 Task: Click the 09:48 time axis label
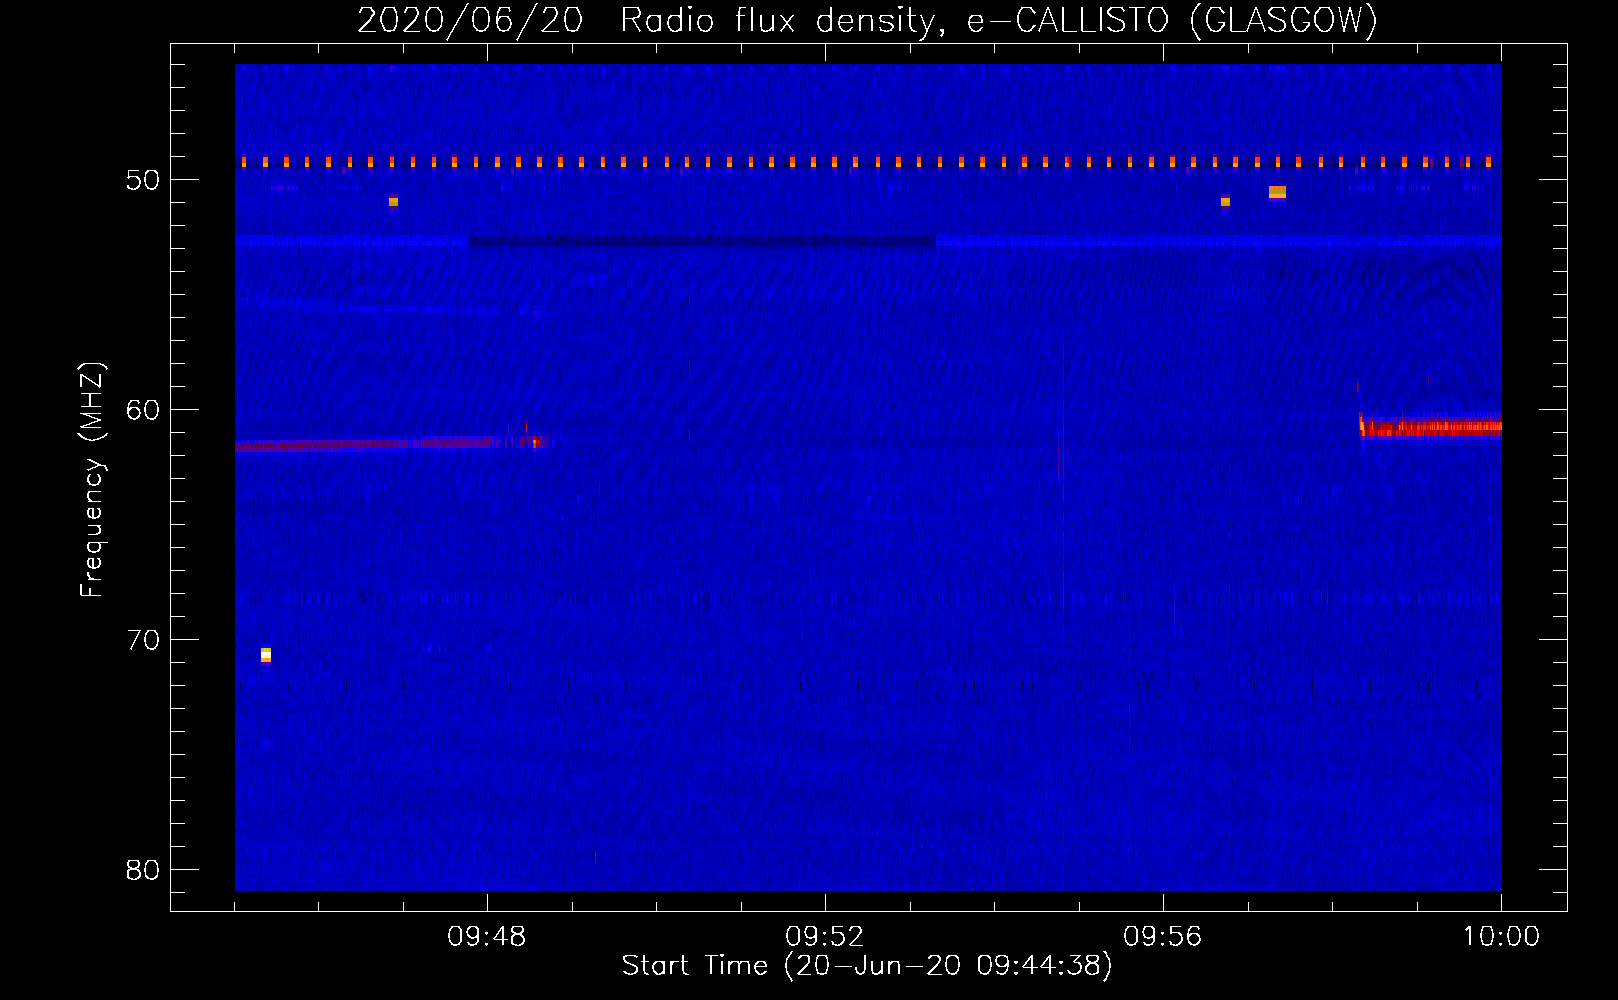[487, 937]
